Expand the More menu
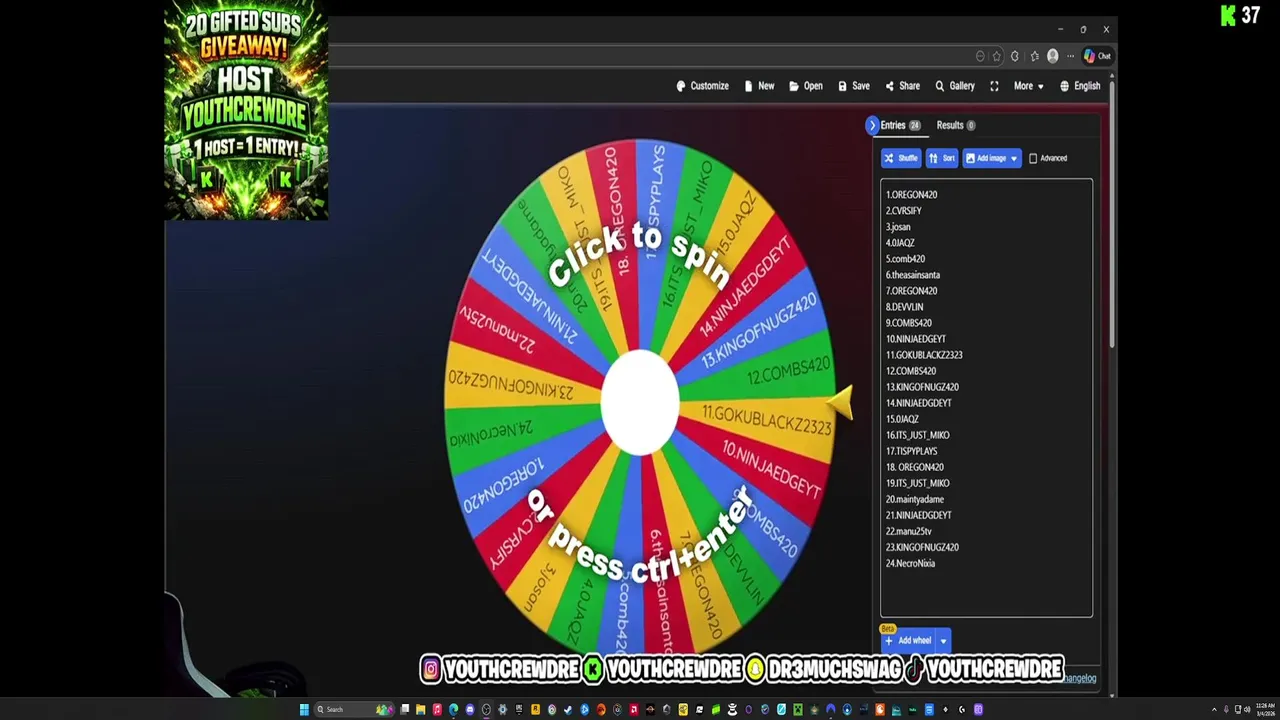The height and width of the screenshot is (720, 1280). pyautogui.click(x=1028, y=86)
